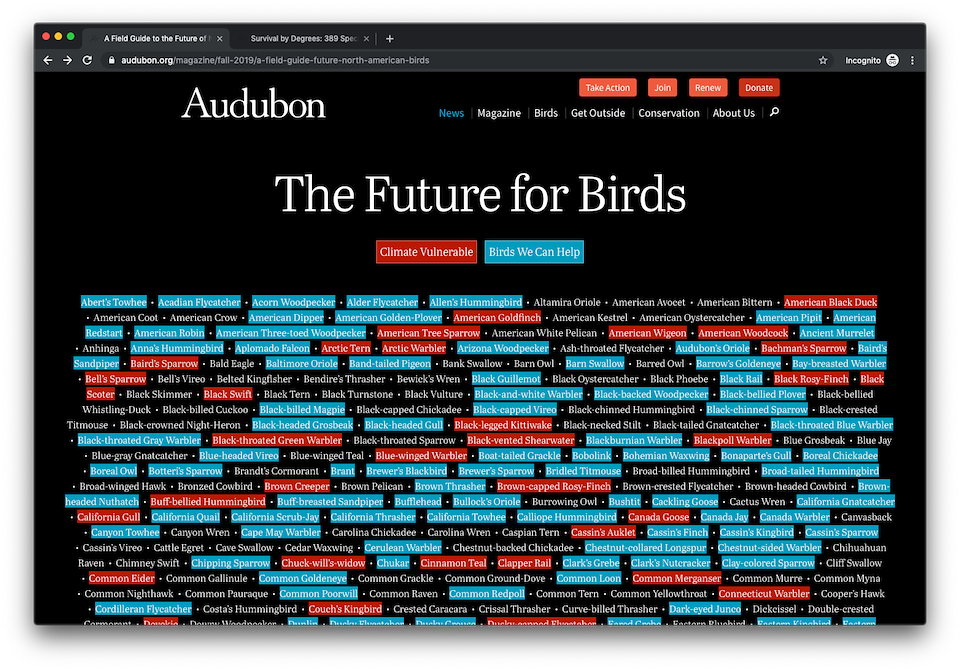Open the Audubon site search

[x=774, y=112]
